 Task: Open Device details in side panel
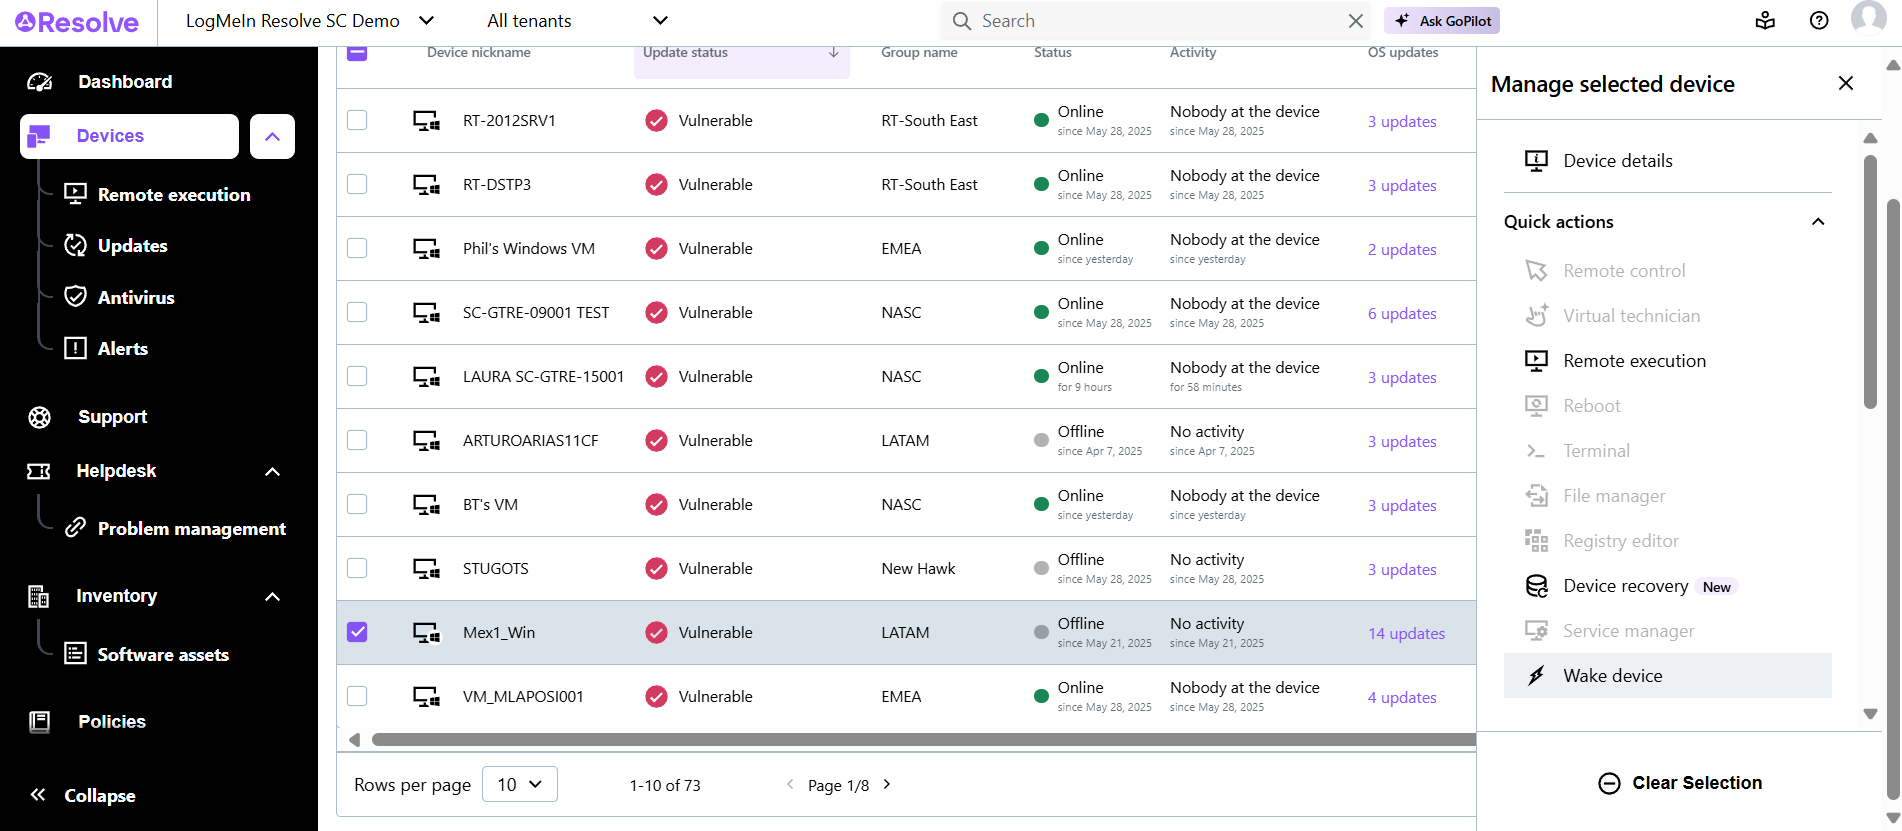pos(1617,161)
